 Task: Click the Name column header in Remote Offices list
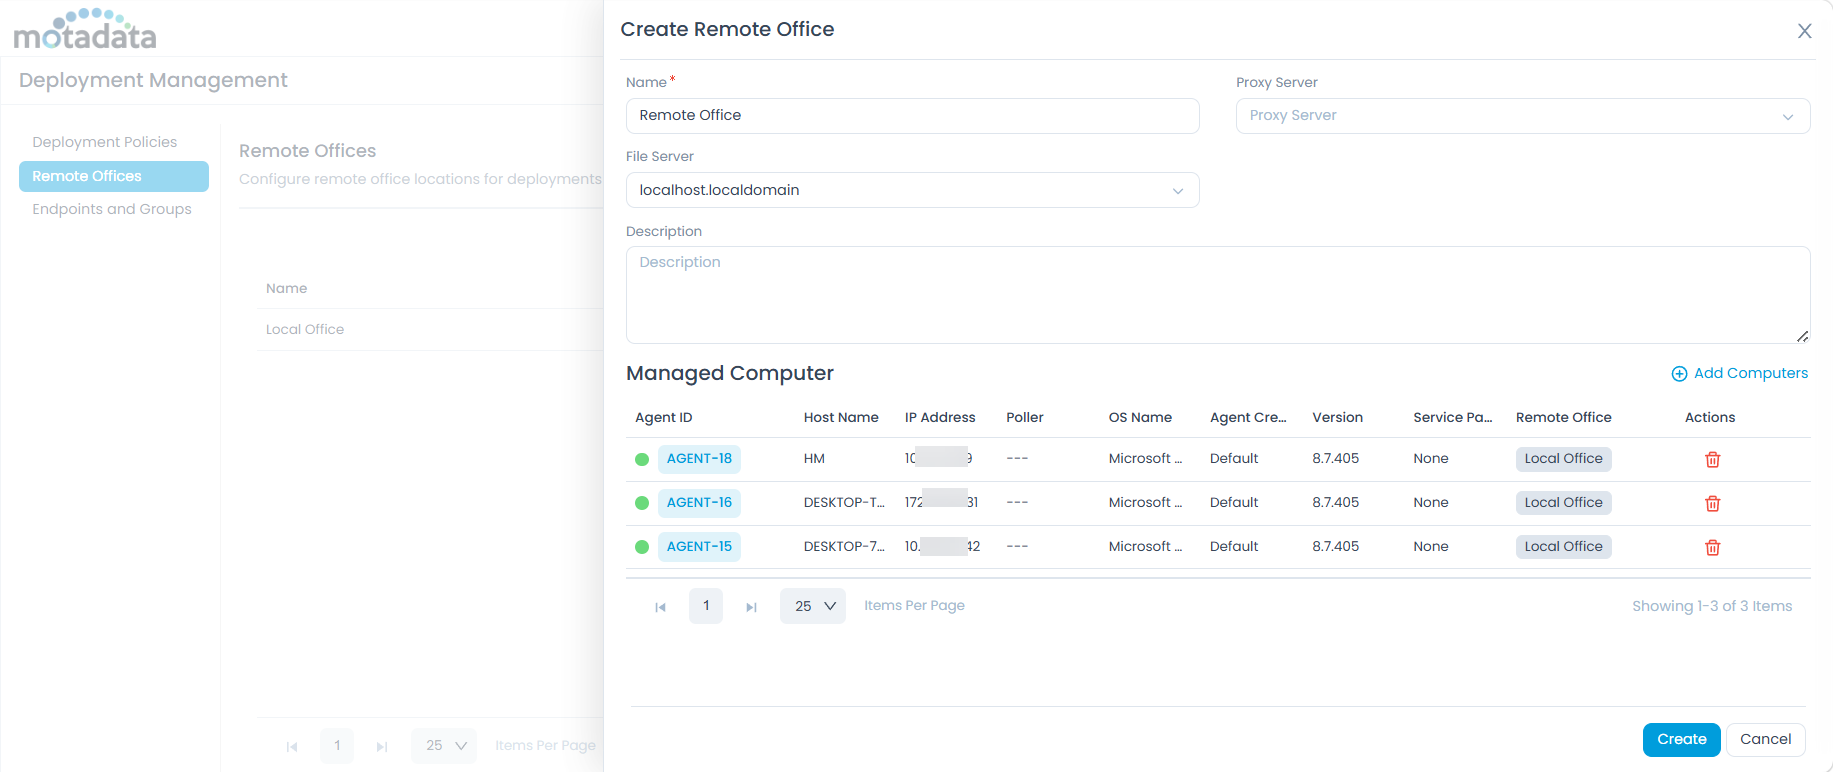coord(286,289)
